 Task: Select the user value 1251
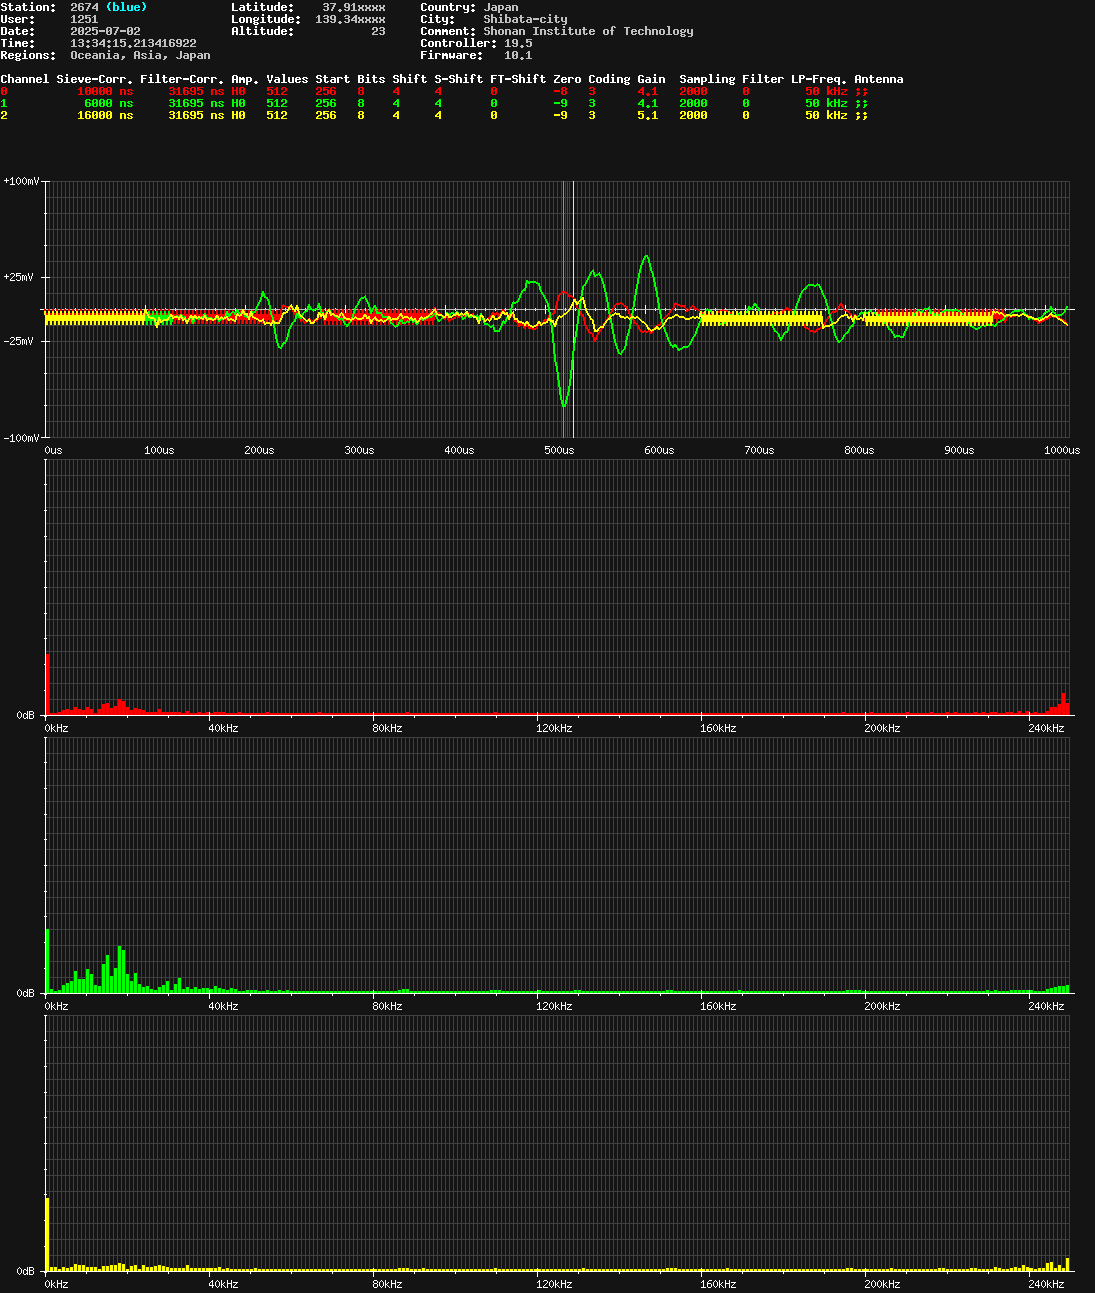tap(84, 19)
